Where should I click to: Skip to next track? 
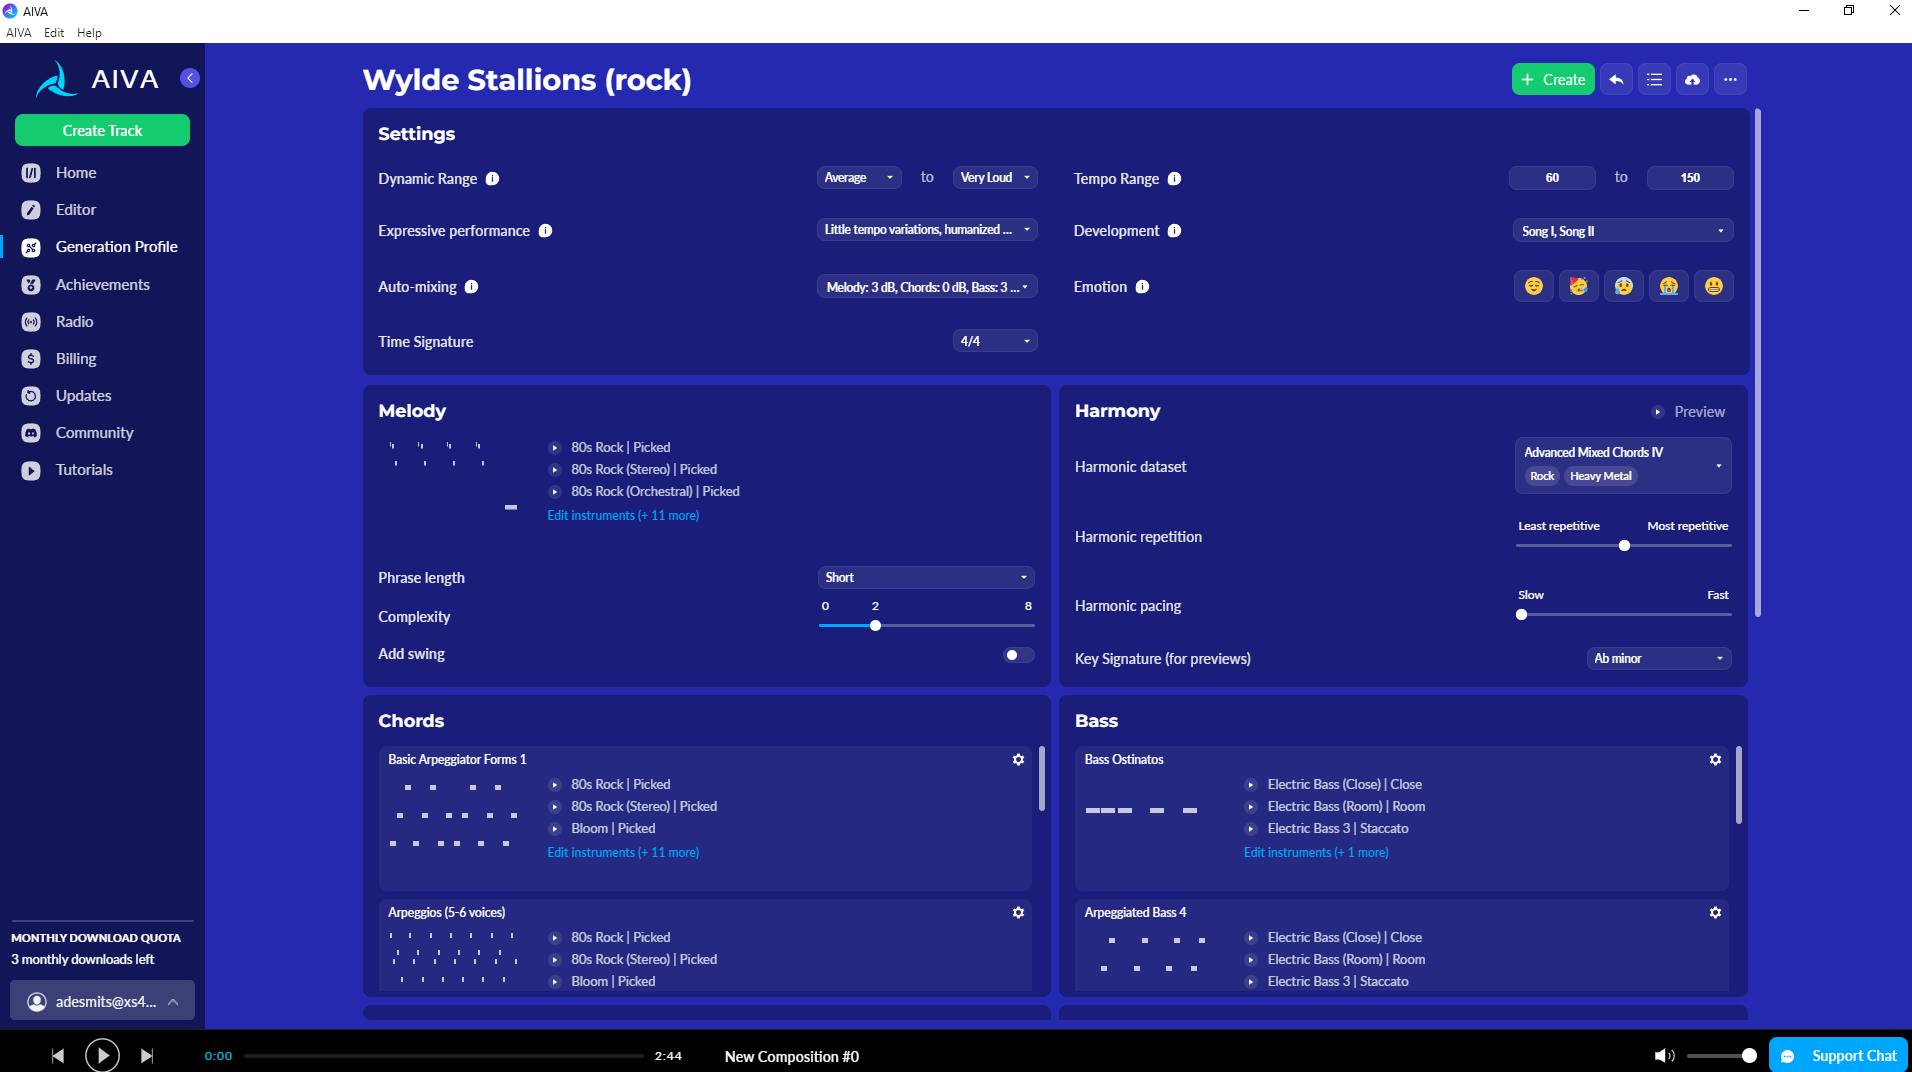[x=147, y=1056]
